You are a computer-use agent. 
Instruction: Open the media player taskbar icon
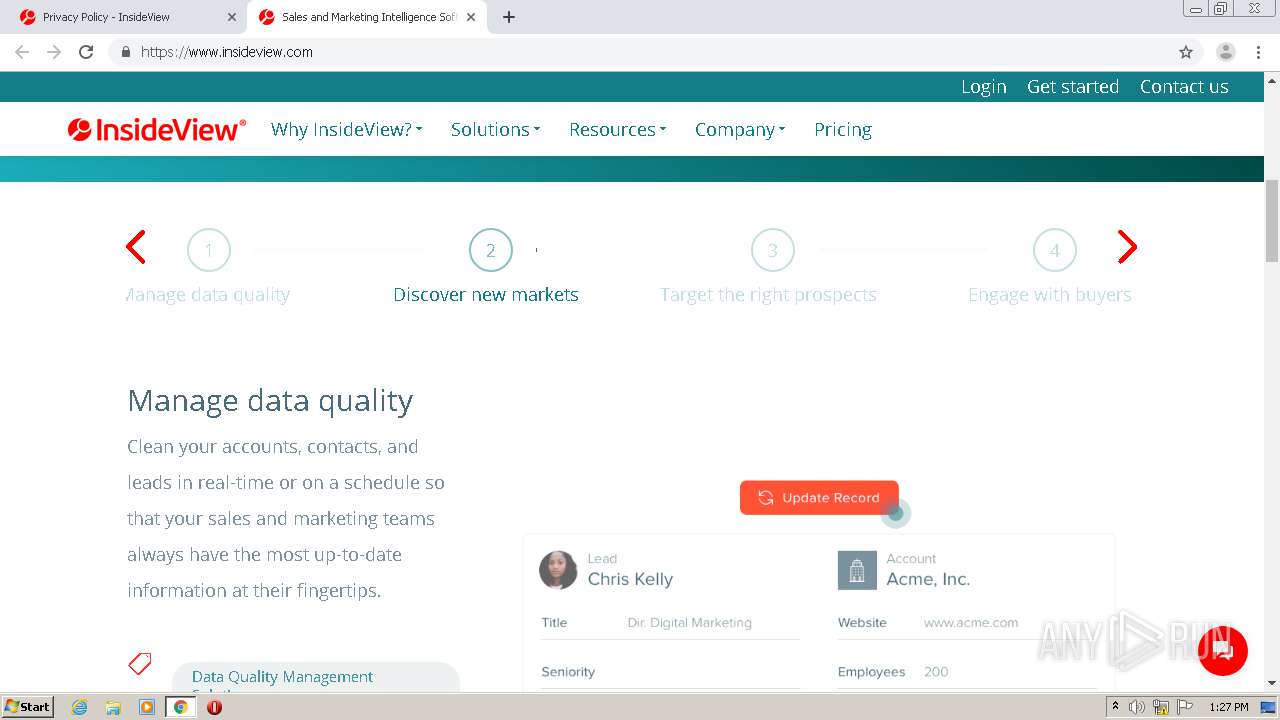(x=147, y=707)
